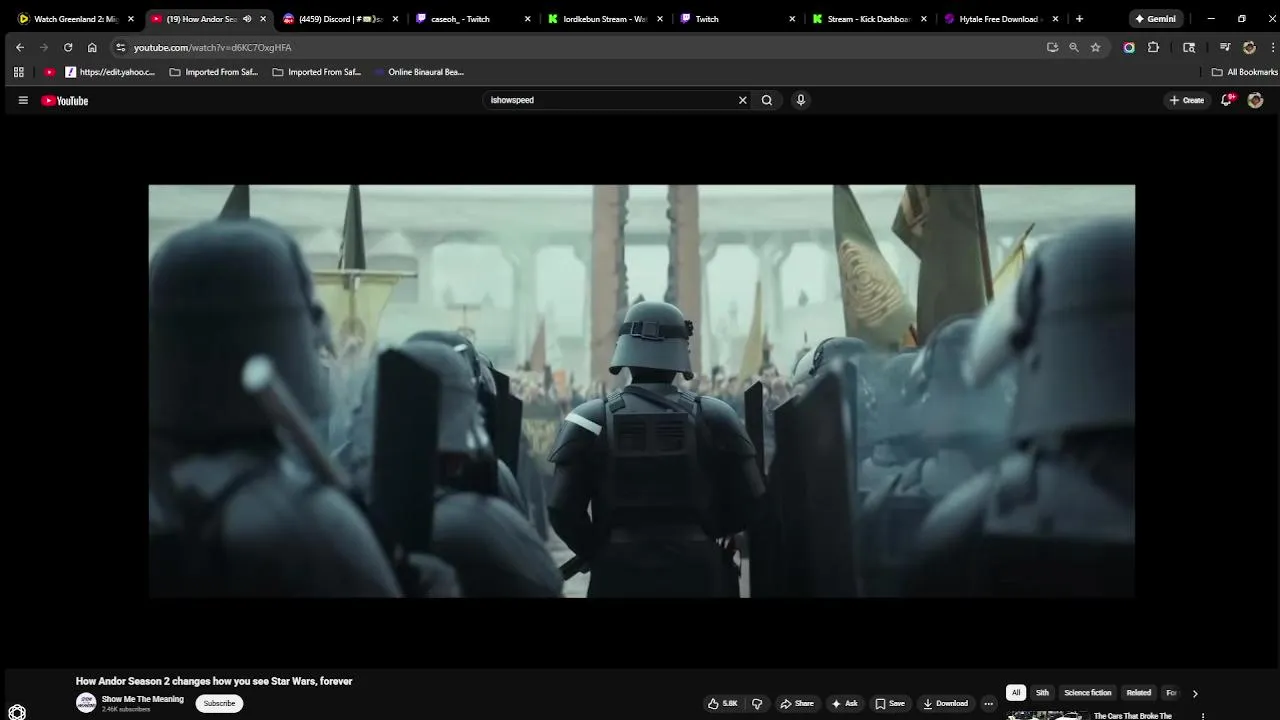
Task: Open the browser extensions puzzle icon
Action: (x=1153, y=47)
